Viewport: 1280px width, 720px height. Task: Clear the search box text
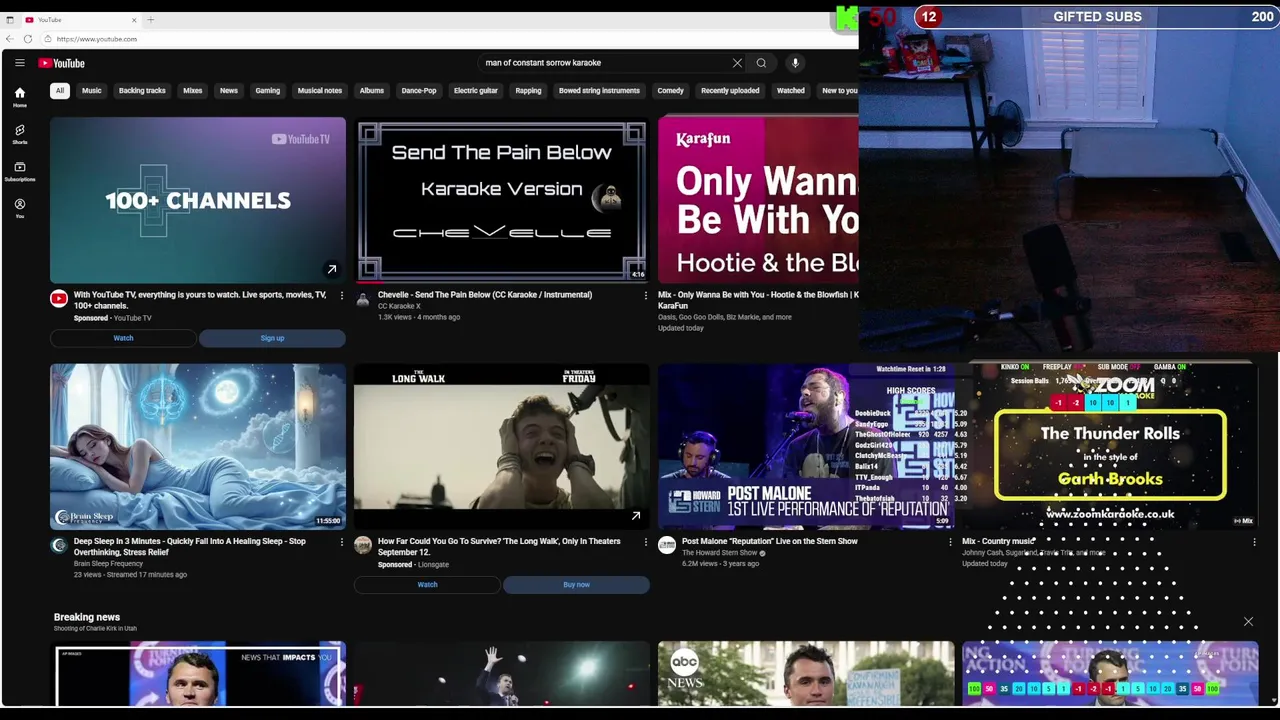point(737,63)
